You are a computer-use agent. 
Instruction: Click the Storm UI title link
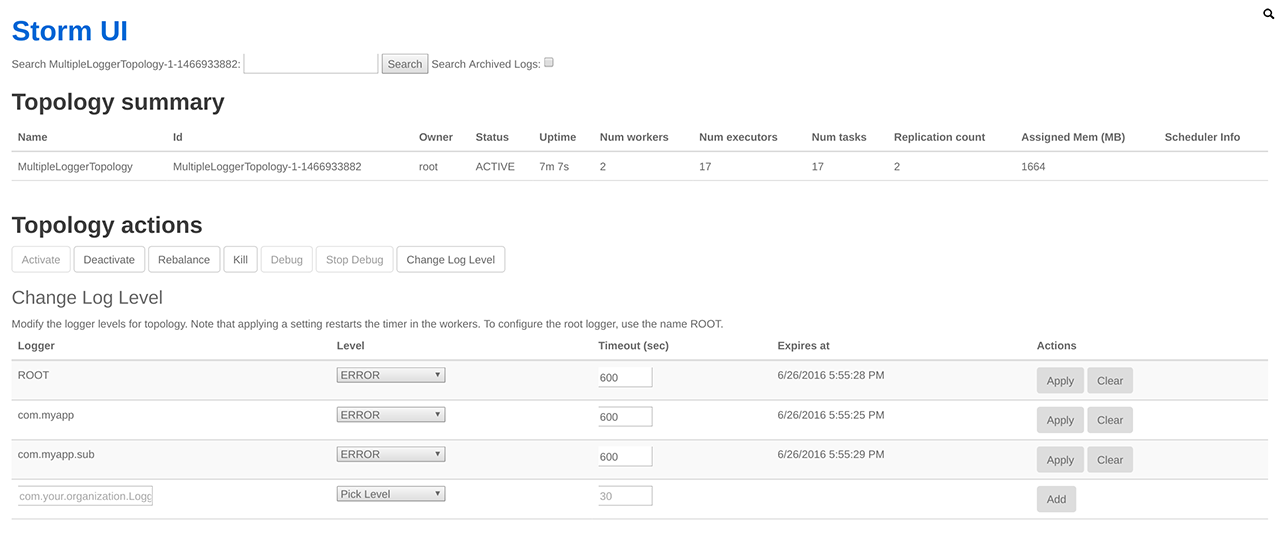(70, 31)
